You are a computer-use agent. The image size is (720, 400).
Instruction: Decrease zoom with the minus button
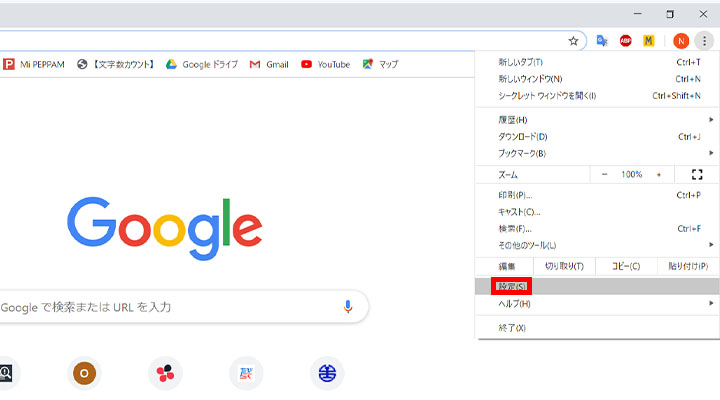(x=604, y=175)
